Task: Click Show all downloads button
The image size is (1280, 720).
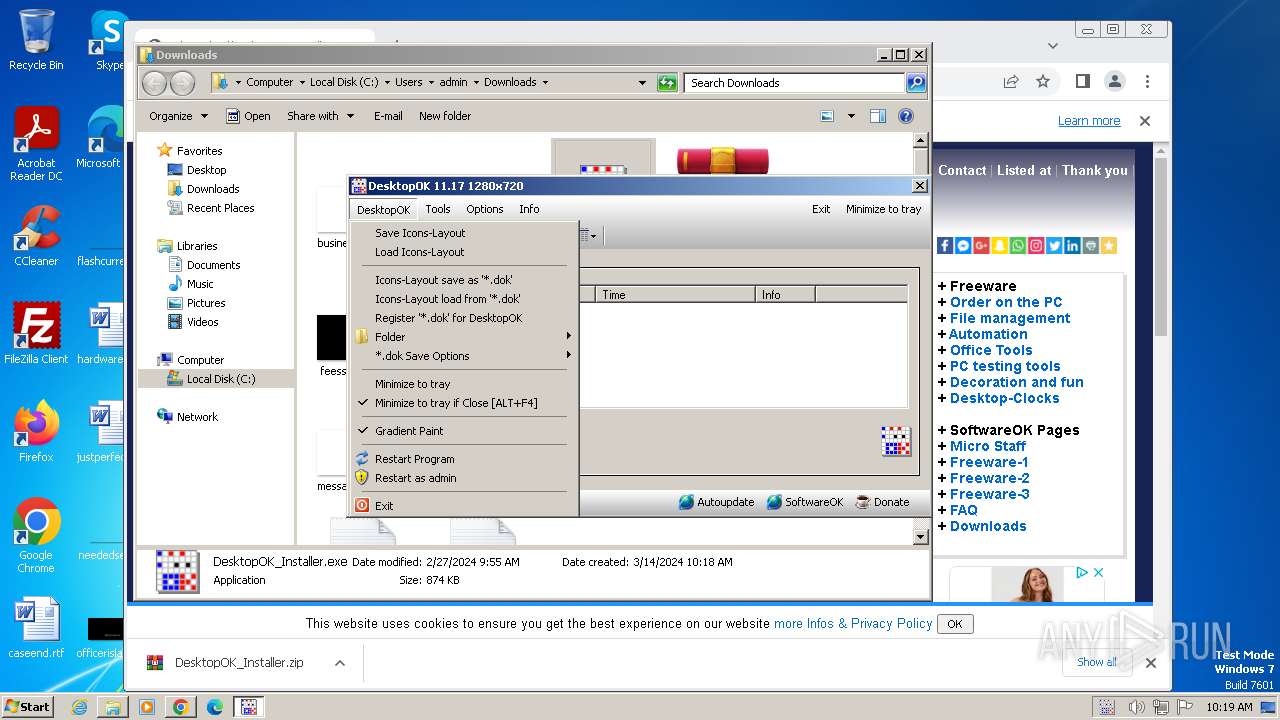Action: pyautogui.click(x=1097, y=662)
